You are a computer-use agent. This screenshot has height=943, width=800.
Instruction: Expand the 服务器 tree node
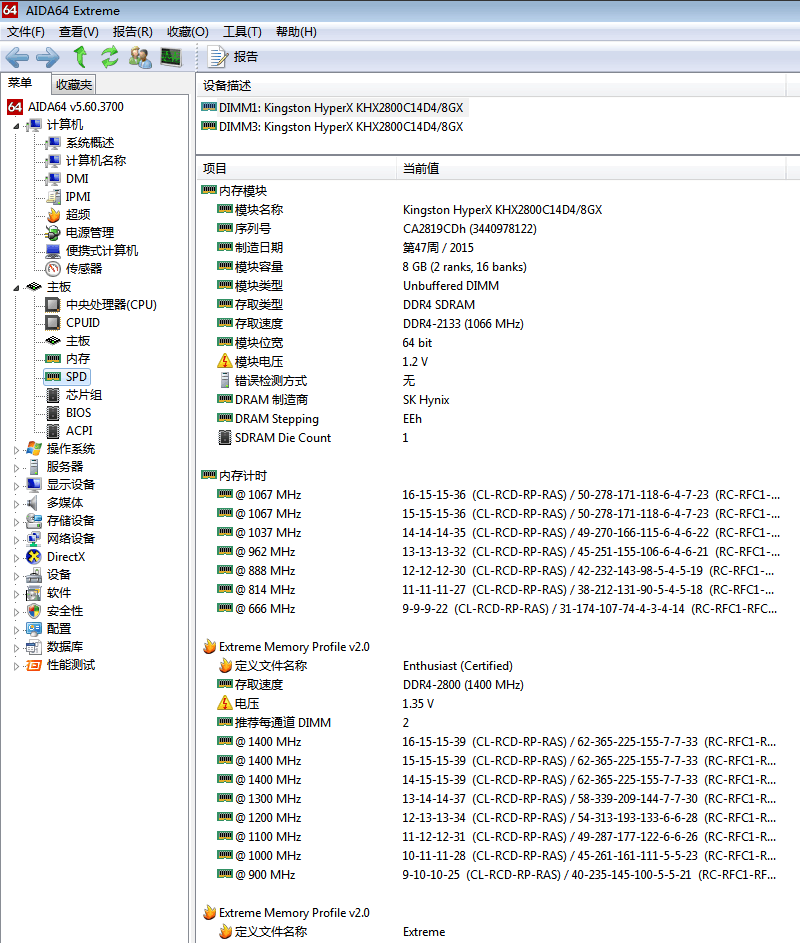(16, 468)
